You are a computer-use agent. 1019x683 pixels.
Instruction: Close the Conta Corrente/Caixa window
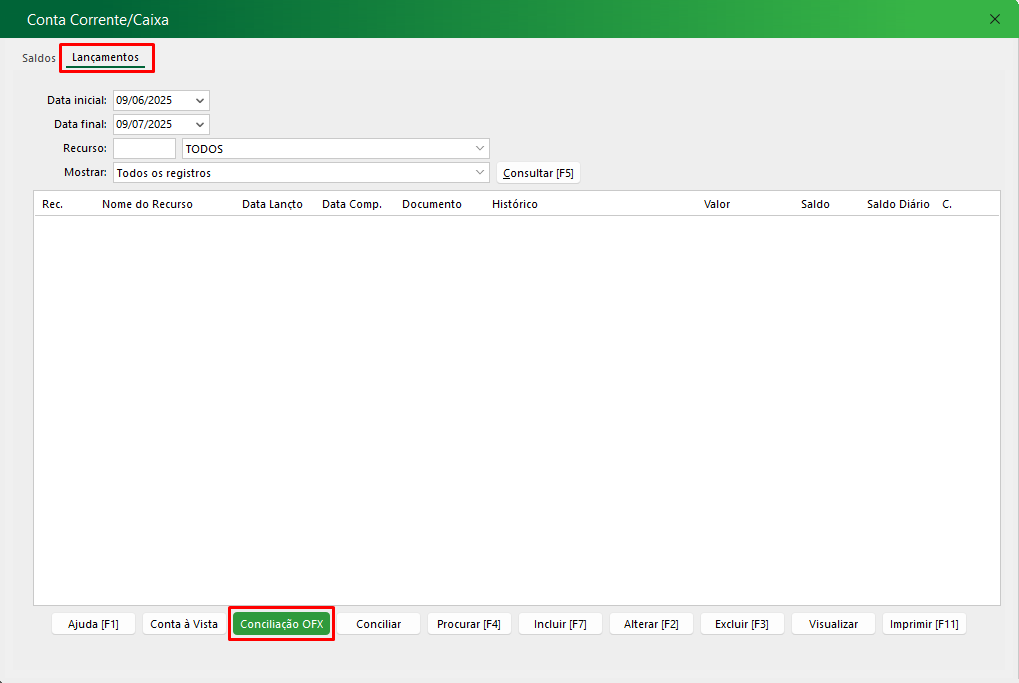tap(994, 19)
